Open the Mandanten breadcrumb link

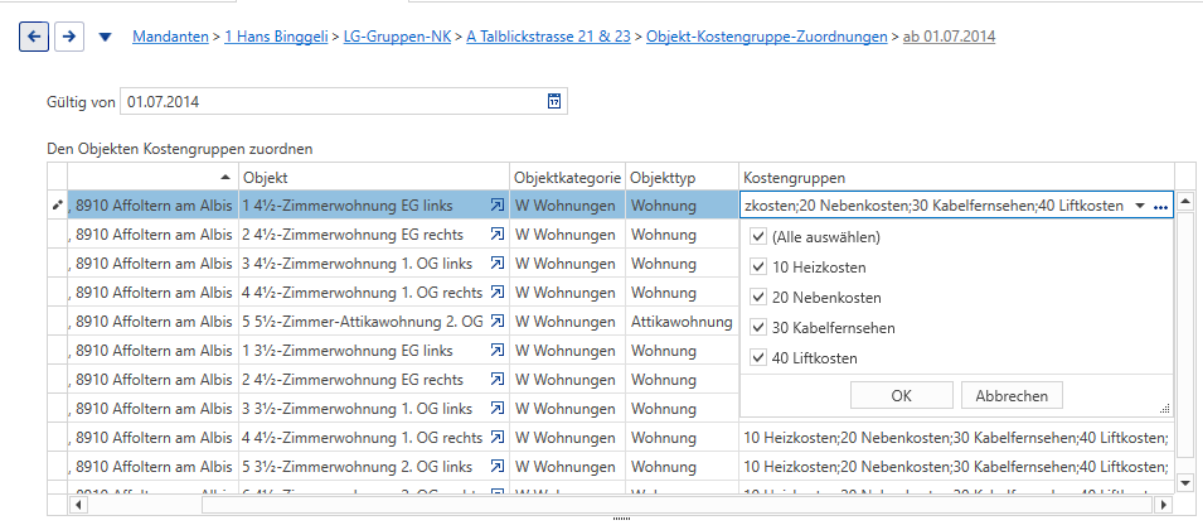coord(170,37)
